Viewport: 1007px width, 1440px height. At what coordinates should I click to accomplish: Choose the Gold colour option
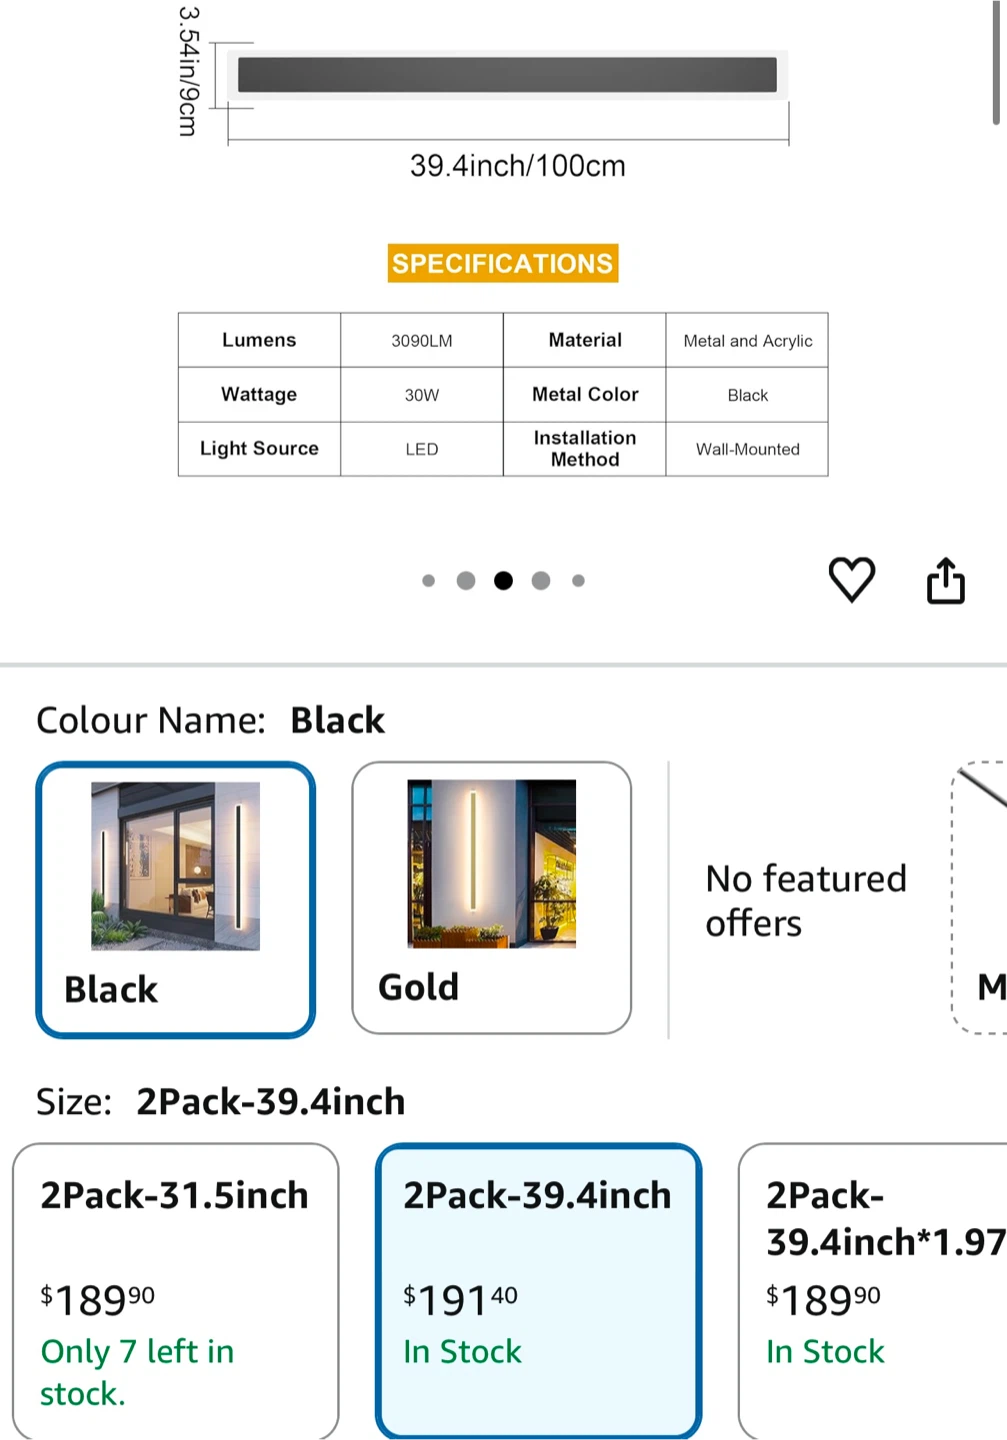pos(491,898)
